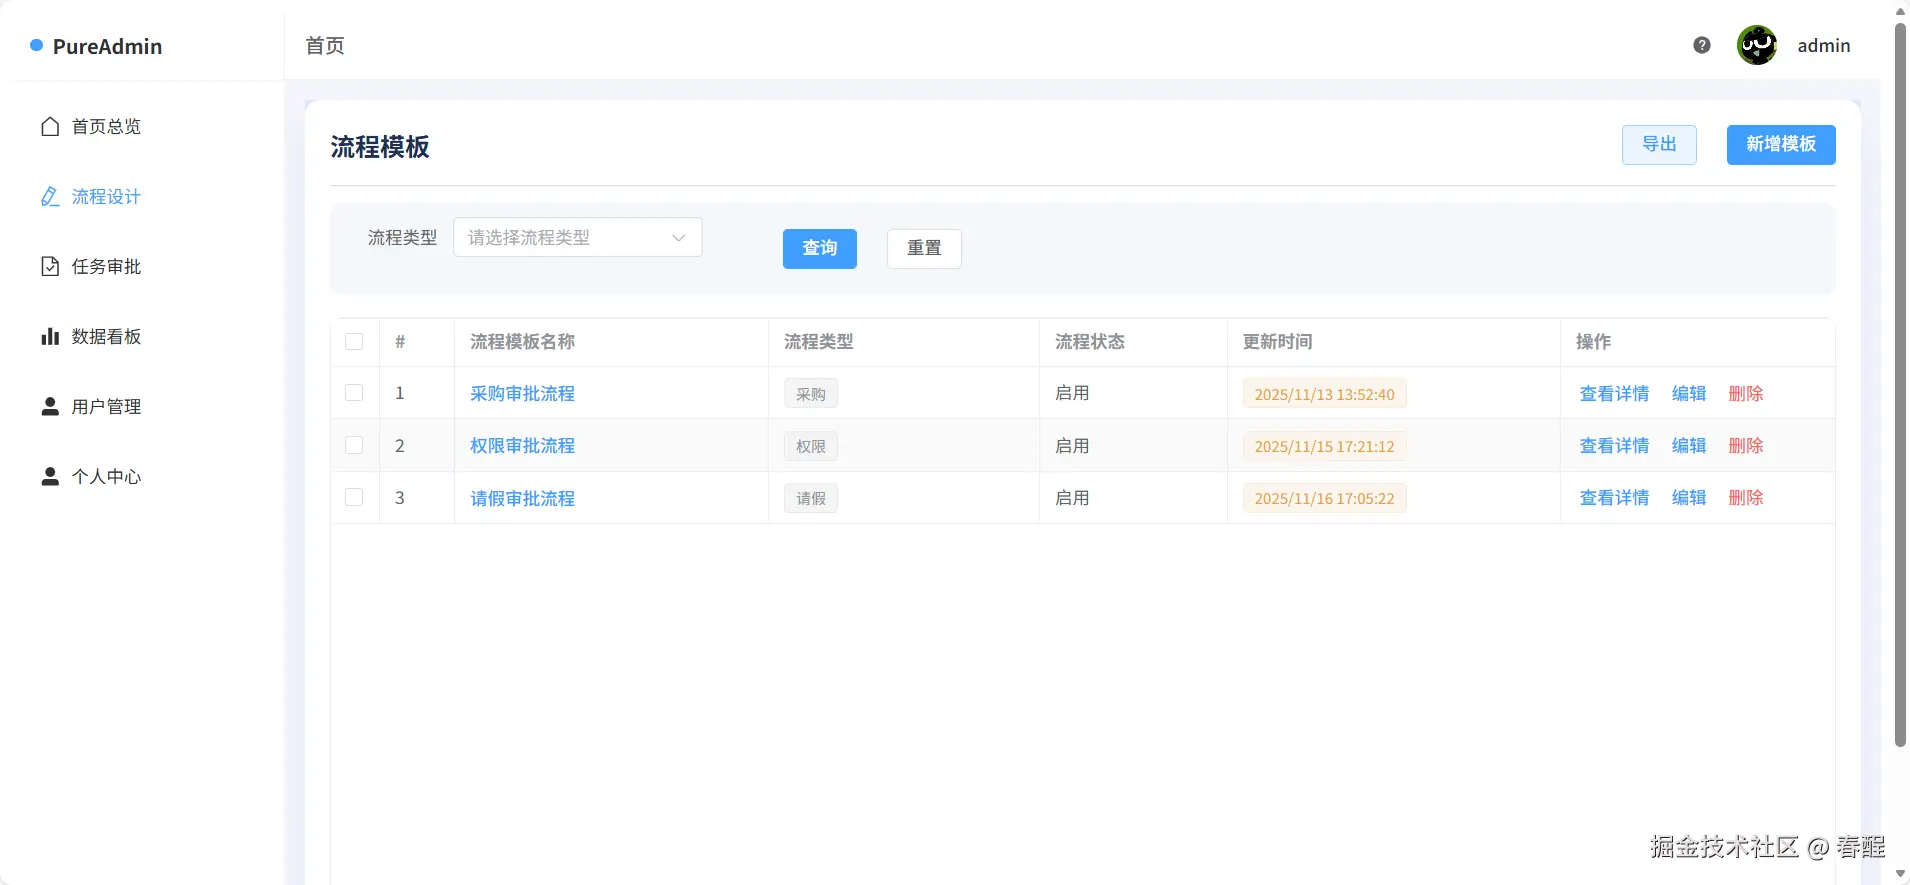Check the row for 请假审批流程
Screen dimensions: 1910x885
point(354,497)
